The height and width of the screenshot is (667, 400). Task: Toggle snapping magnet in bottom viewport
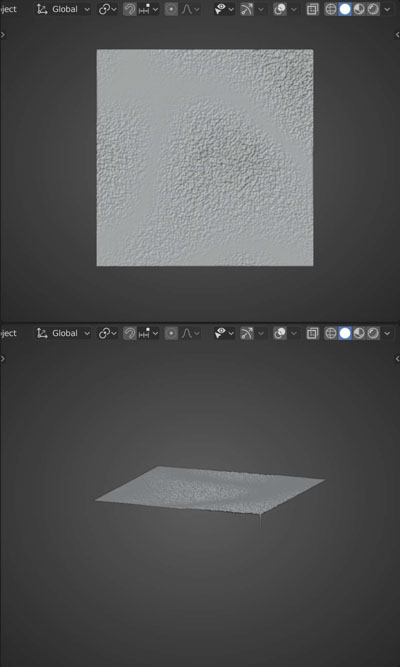pos(129,333)
